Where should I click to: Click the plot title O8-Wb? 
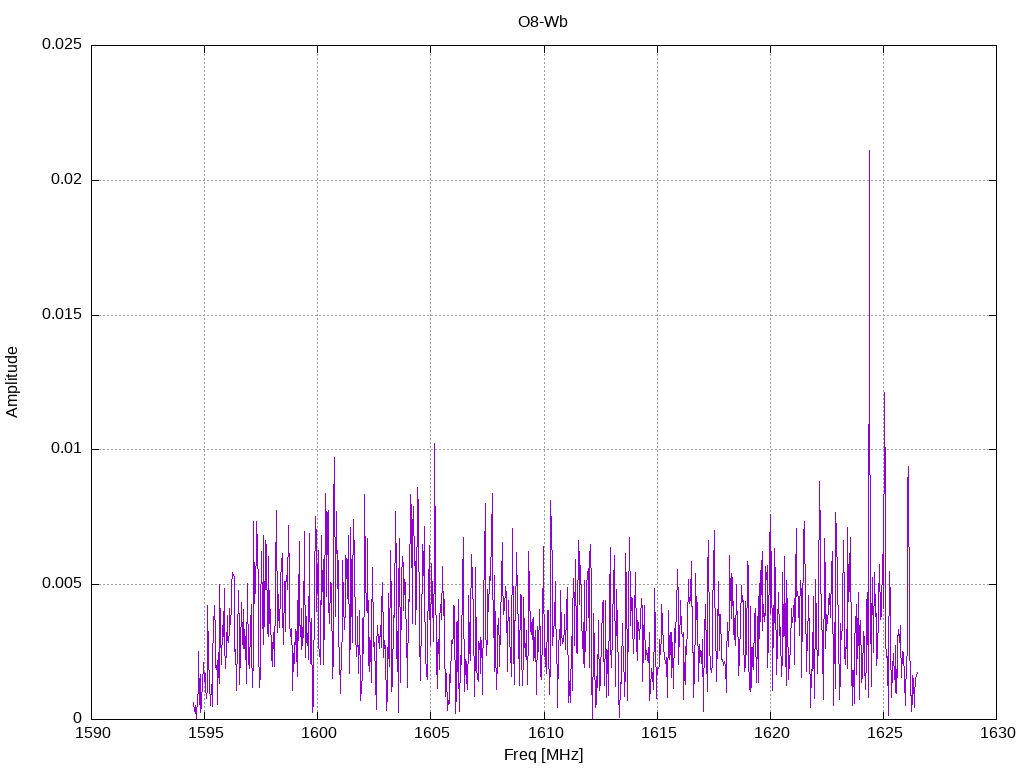click(x=543, y=22)
